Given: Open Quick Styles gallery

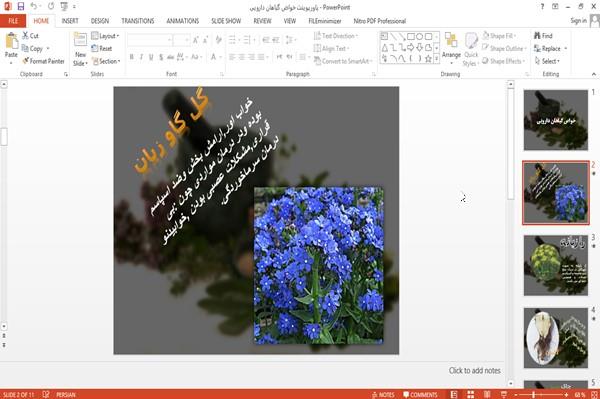Looking at the screenshot, I should coord(471,49).
